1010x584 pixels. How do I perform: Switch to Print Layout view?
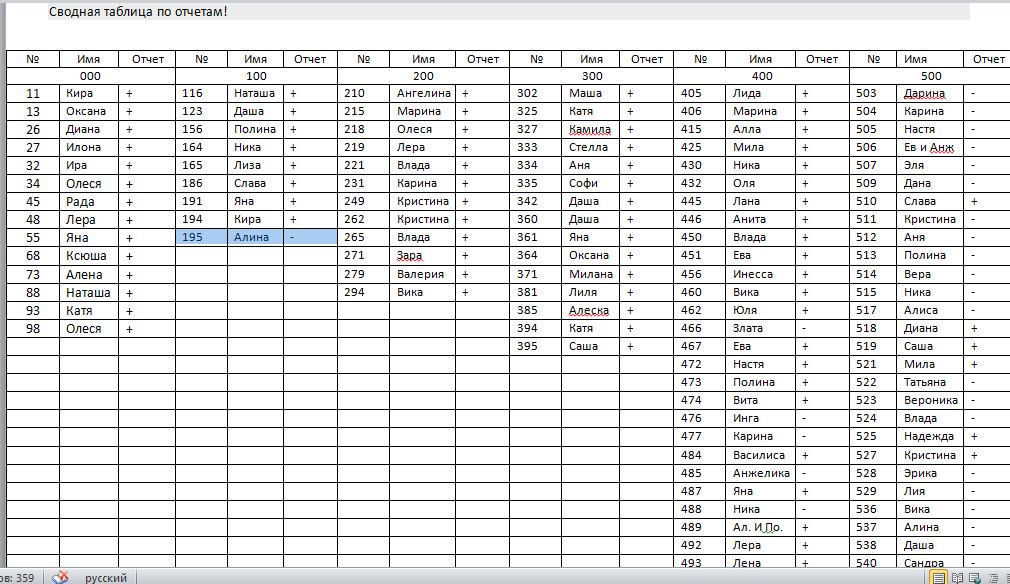click(940, 578)
